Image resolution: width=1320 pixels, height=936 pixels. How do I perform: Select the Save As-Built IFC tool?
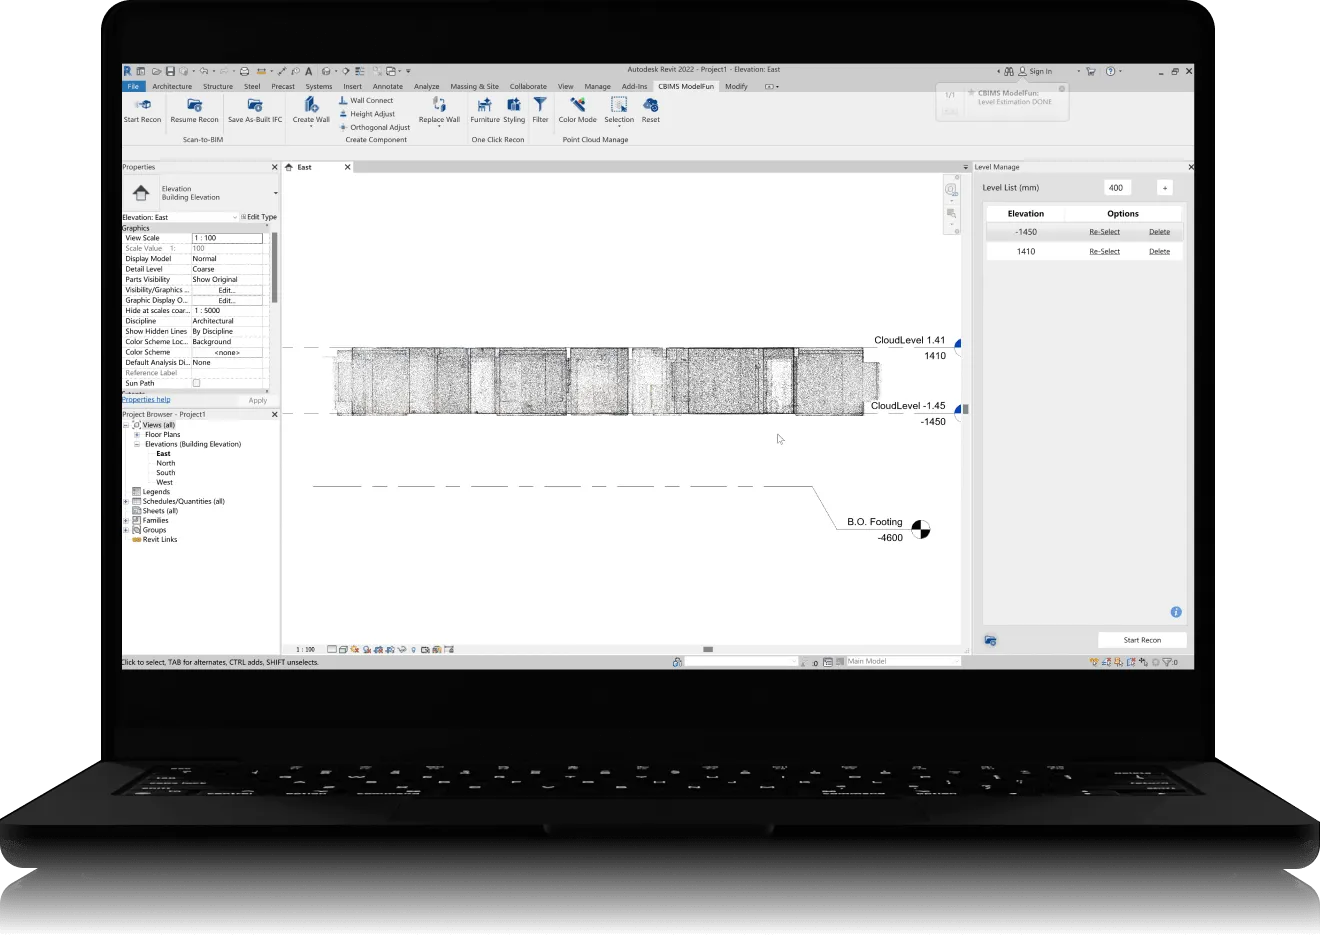point(255,106)
